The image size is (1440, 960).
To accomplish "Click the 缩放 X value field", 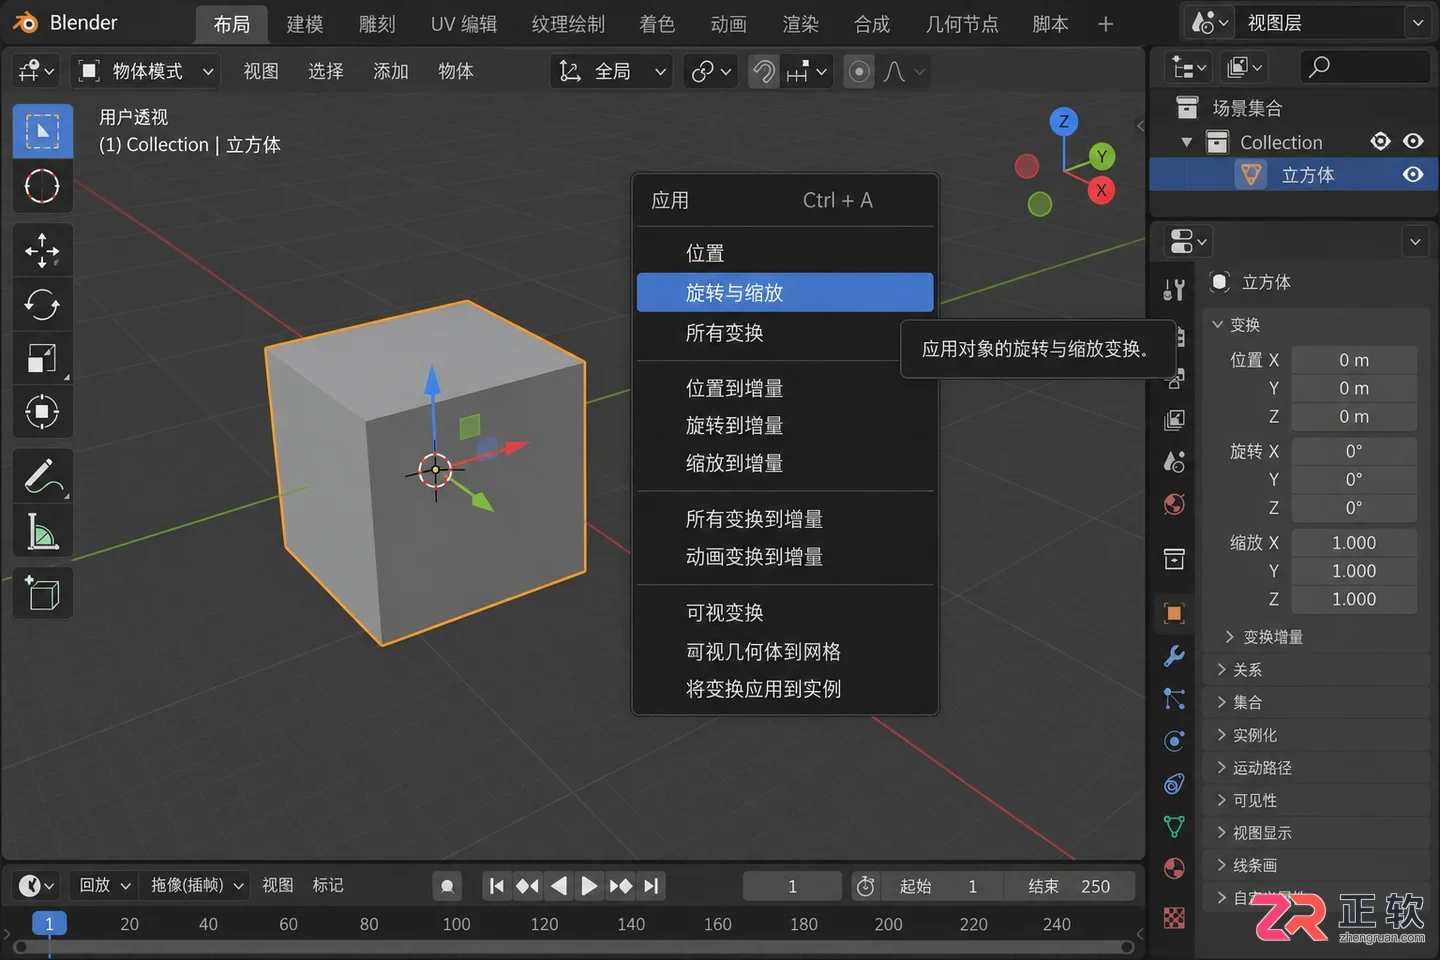I will coord(1354,542).
